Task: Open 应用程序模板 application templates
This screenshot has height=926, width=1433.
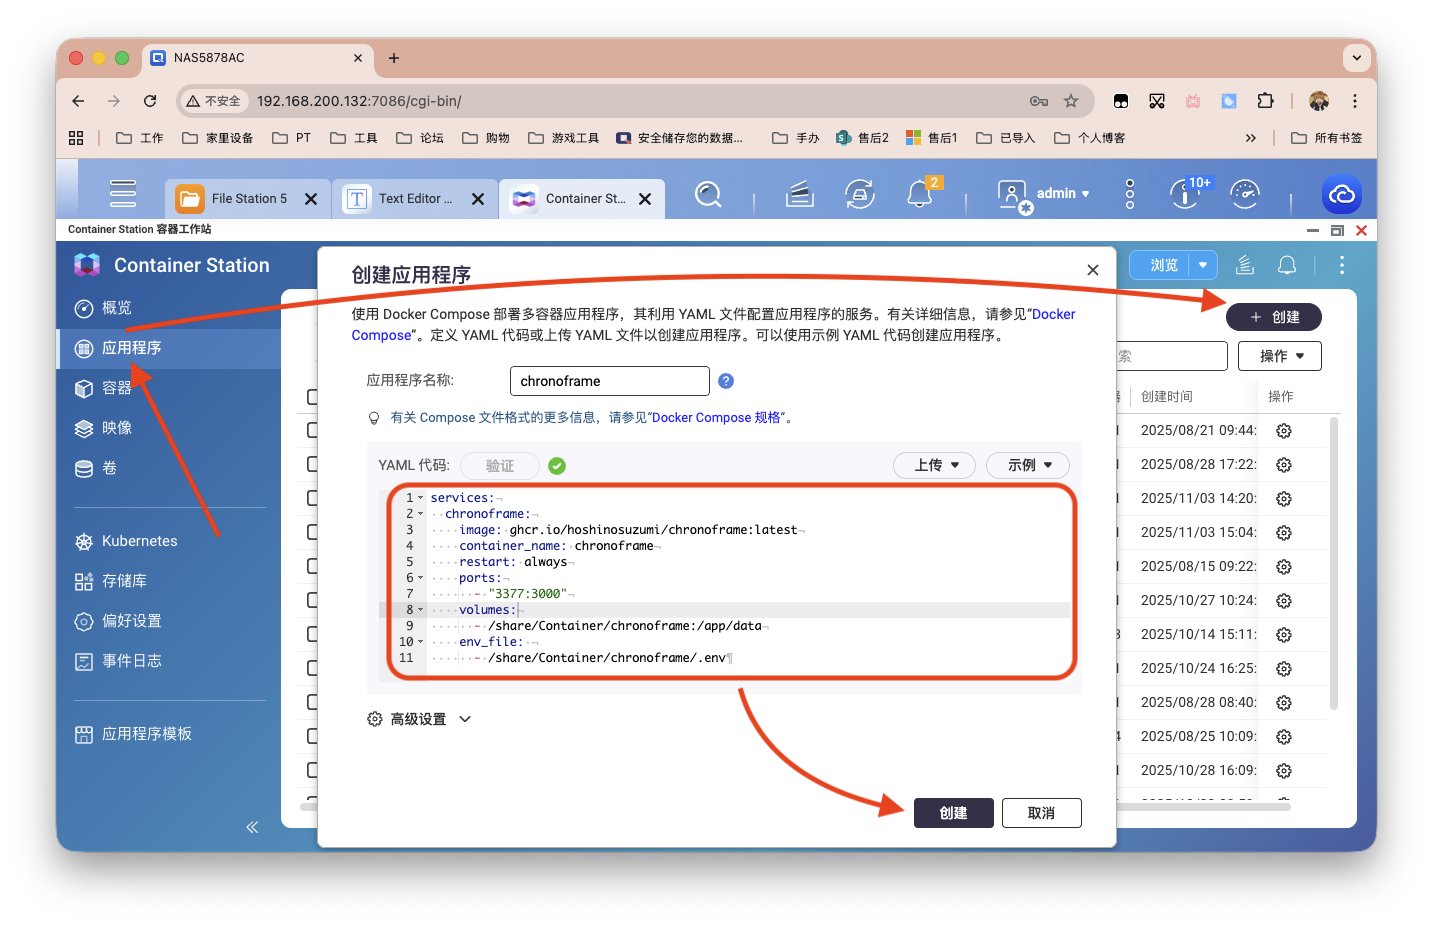Action: click(147, 733)
